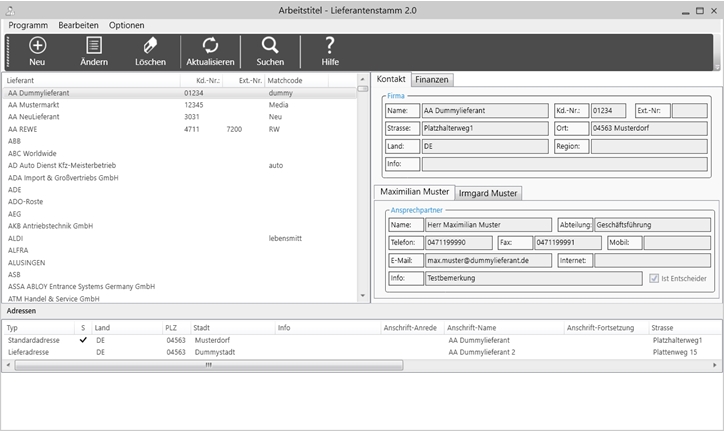Sort addresses by PLZ column header
Image resolution: width=724 pixels, height=434 pixels.
click(x=173, y=327)
